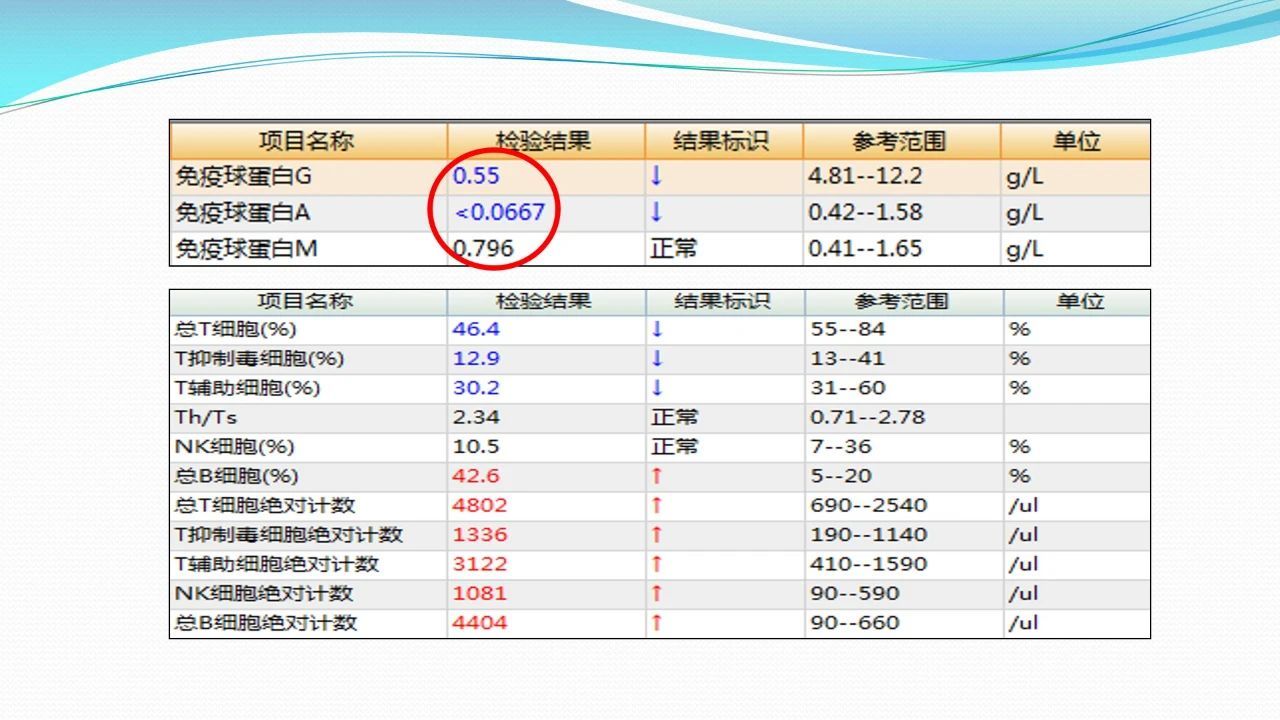This screenshot has height=720, width=1280.
Task: Click the 12.9 result value
Action: [x=476, y=358]
